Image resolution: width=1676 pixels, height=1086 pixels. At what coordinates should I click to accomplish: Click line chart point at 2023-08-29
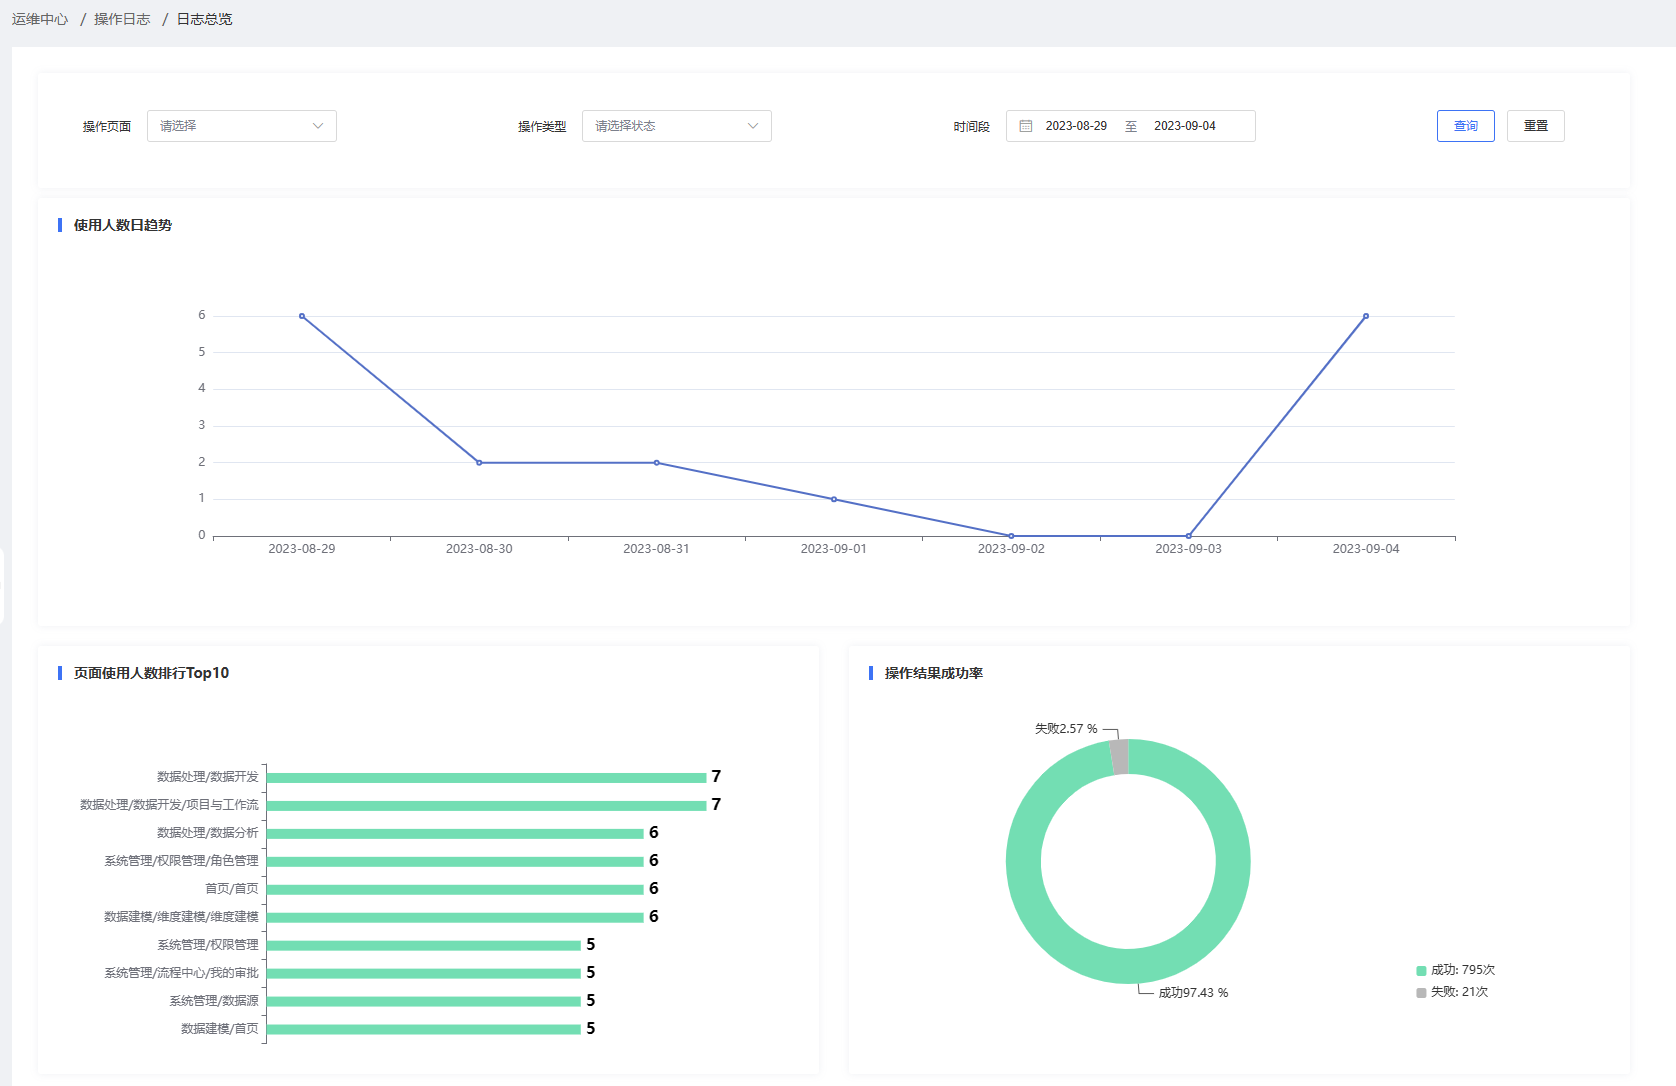tap(302, 316)
